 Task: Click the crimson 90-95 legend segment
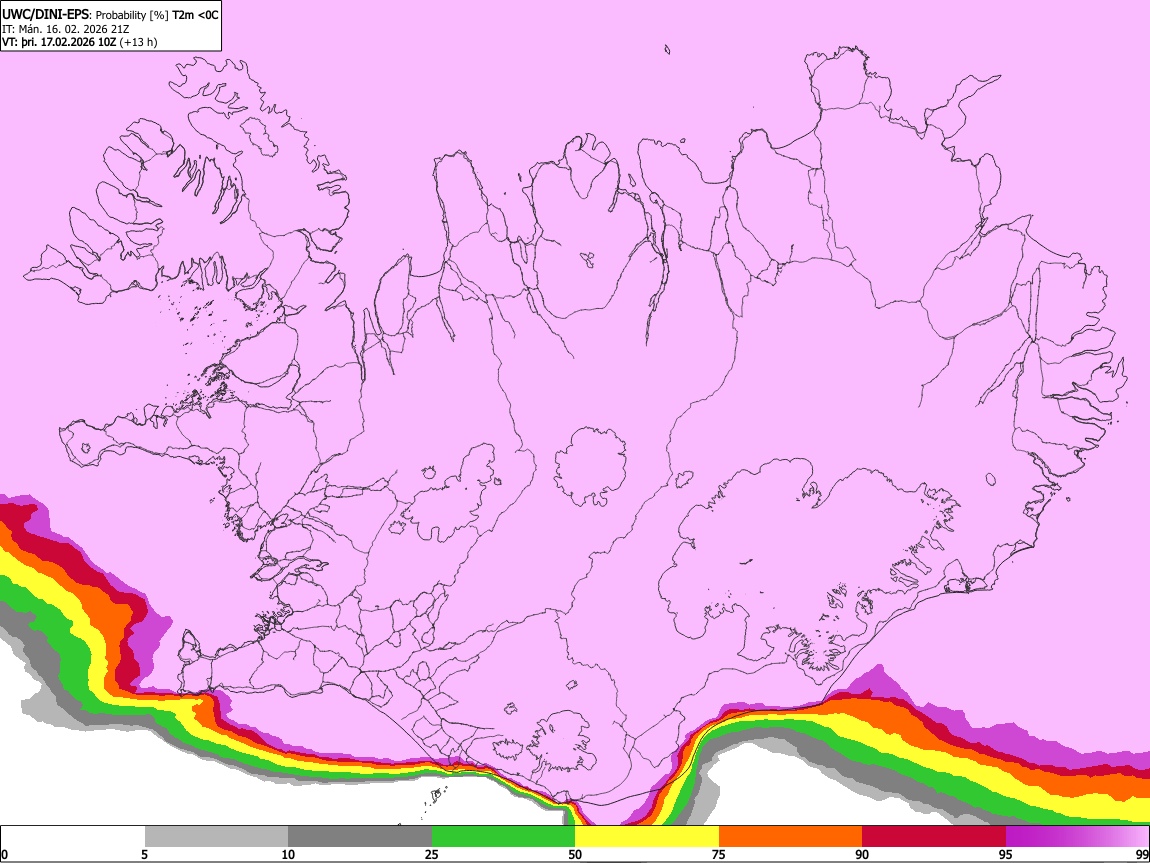point(934,837)
